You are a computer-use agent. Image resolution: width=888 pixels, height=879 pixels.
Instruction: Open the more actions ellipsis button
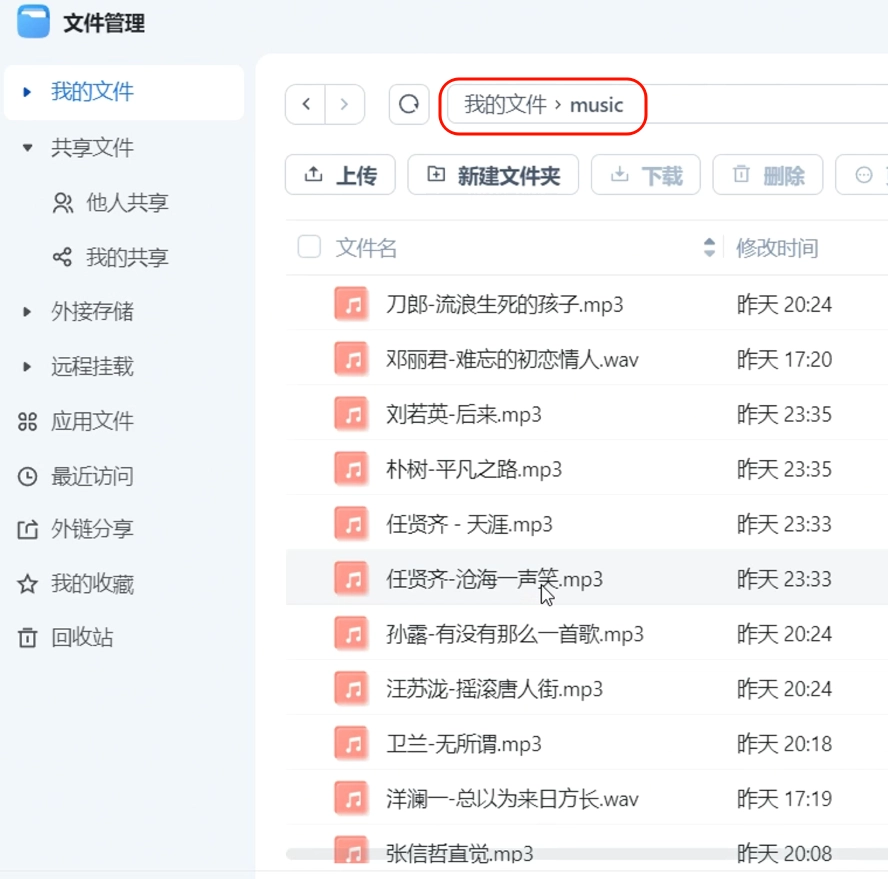tap(863, 174)
